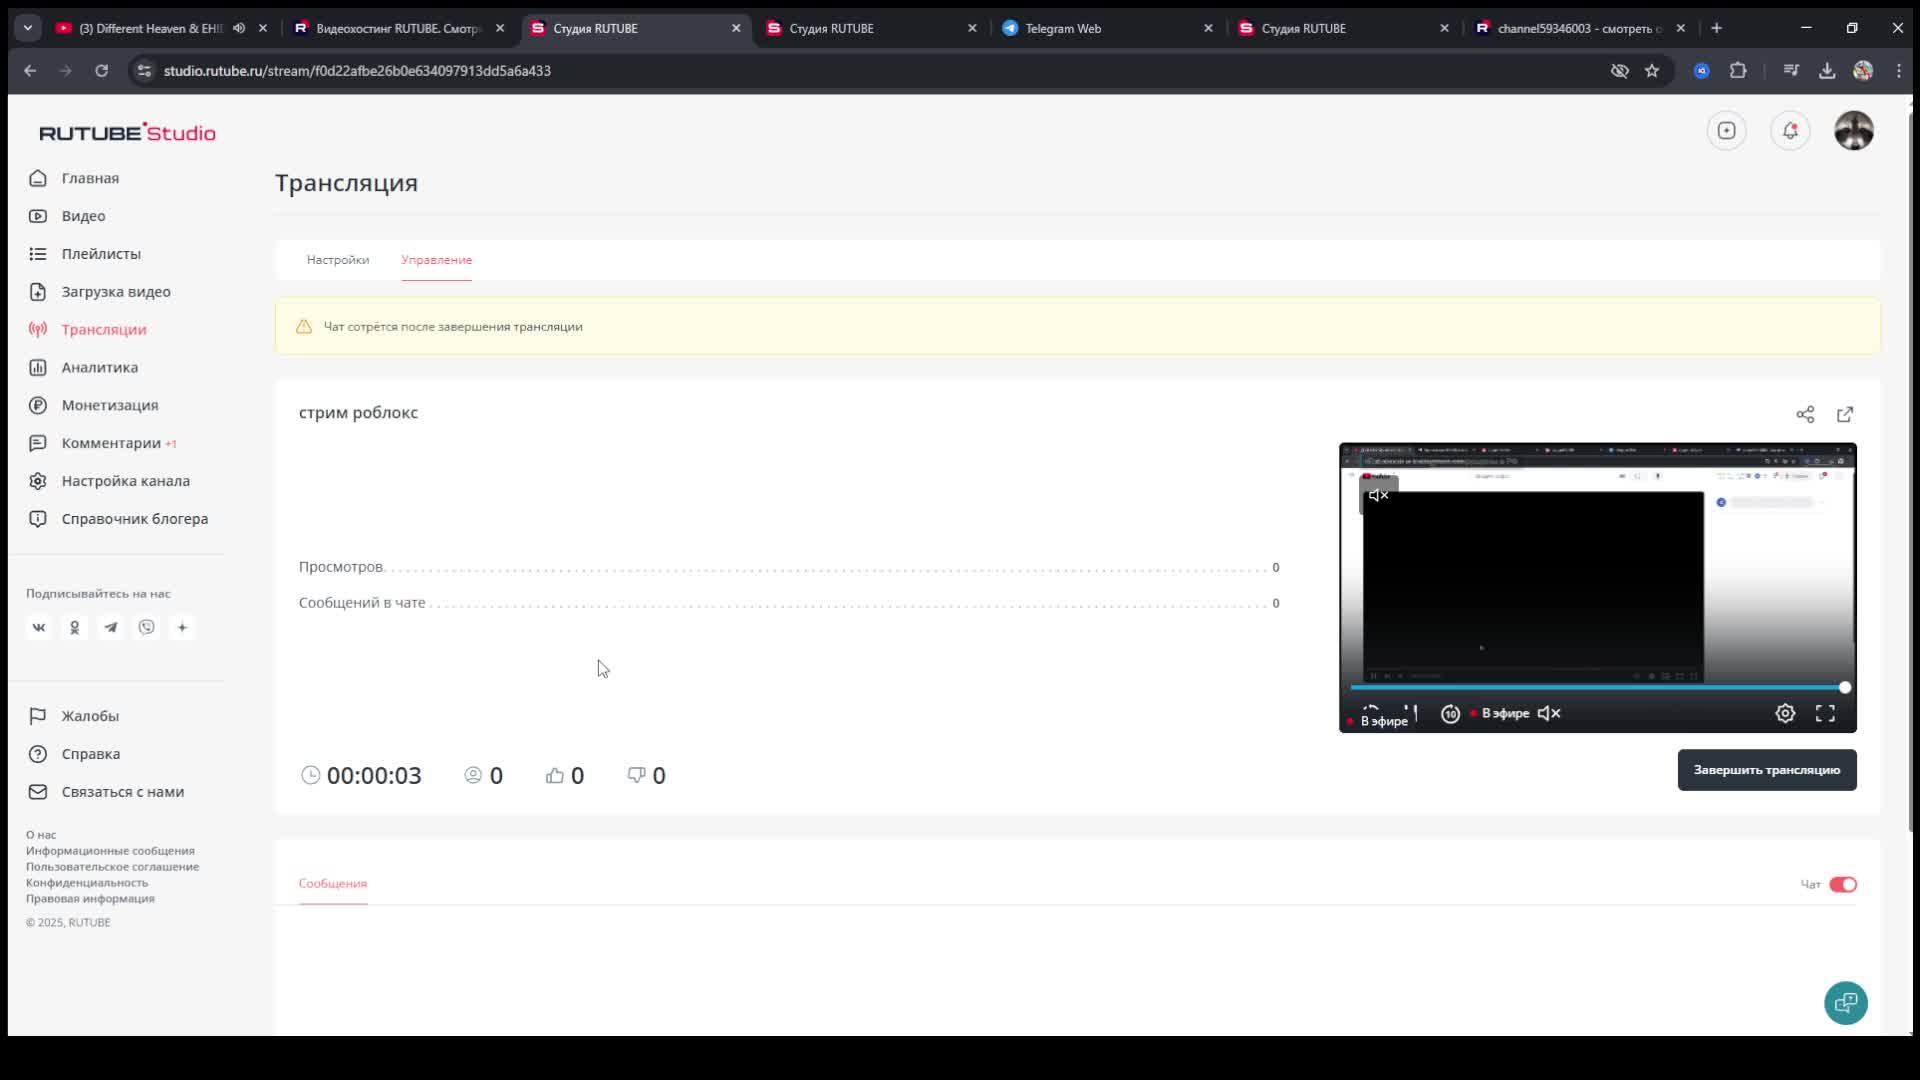The width and height of the screenshot is (1920, 1080).
Task: Enter fullscreen in the stream preview
Action: coord(1825,713)
